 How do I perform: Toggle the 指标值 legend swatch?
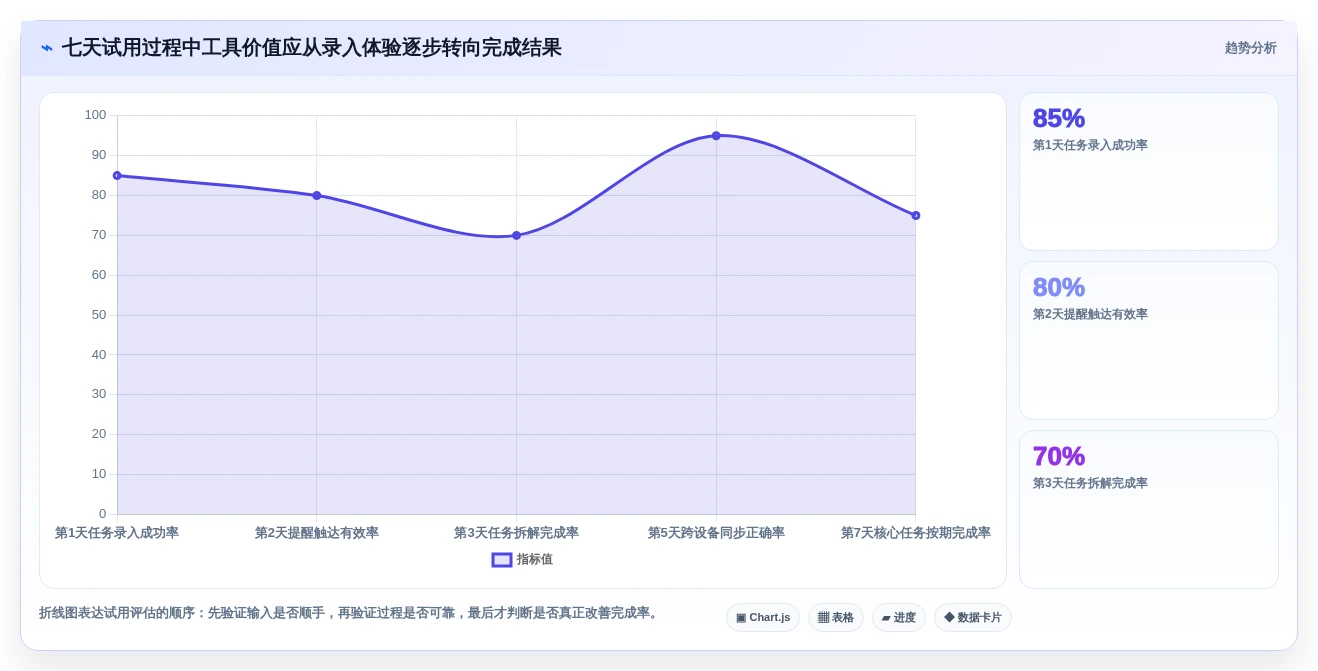pos(502,560)
